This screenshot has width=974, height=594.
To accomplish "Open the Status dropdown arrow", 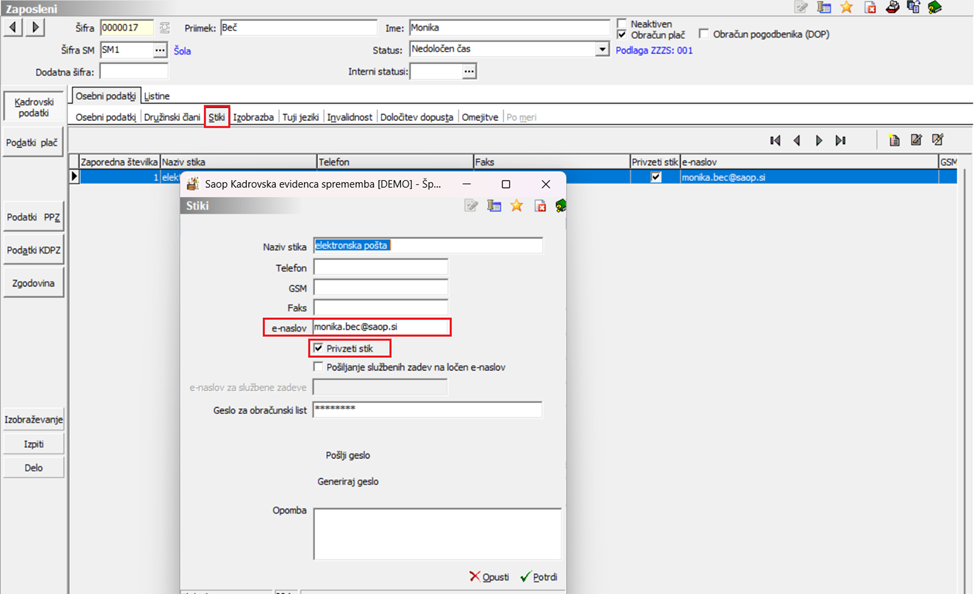I will [602, 49].
